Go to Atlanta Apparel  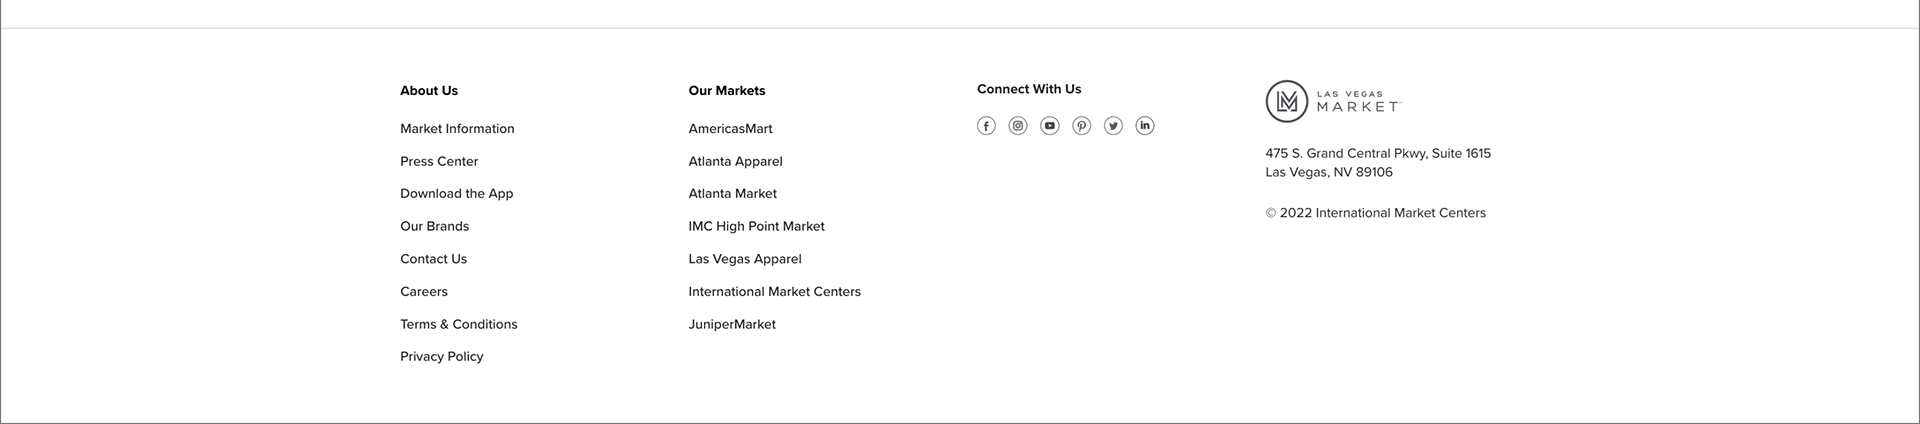click(735, 161)
